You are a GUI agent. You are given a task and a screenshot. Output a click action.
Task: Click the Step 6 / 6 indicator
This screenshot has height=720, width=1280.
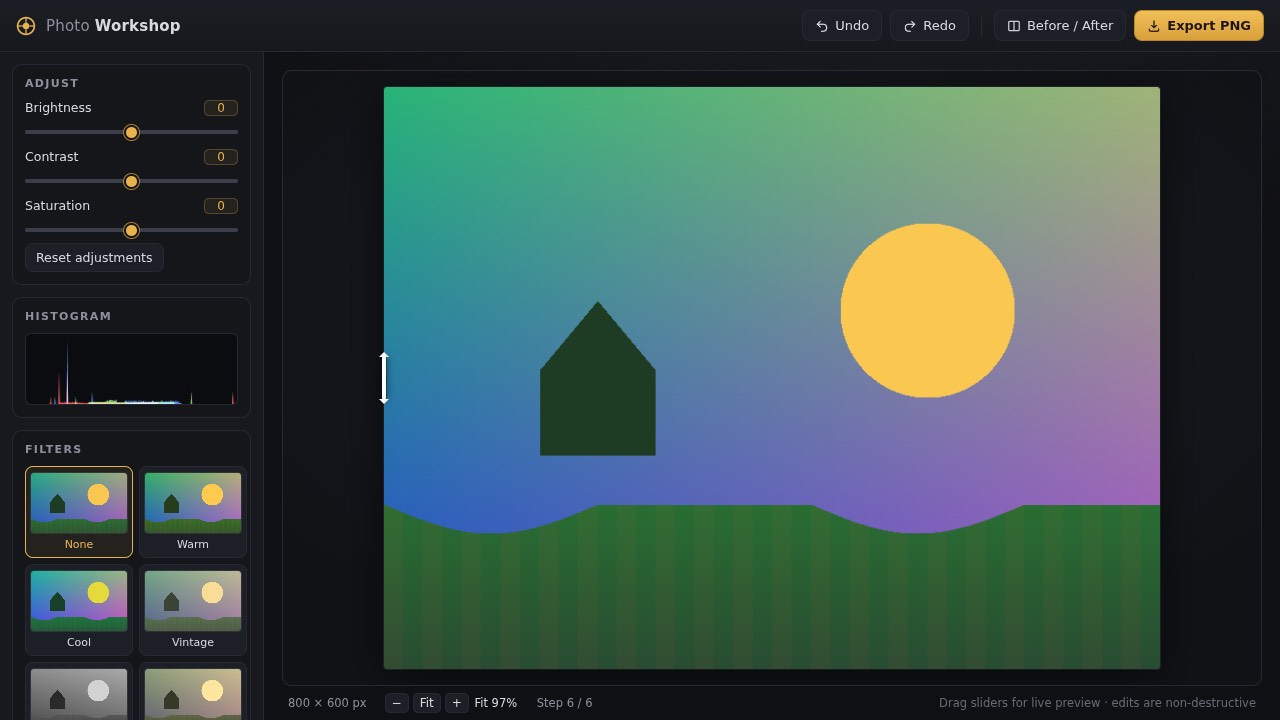pos(565,703)
